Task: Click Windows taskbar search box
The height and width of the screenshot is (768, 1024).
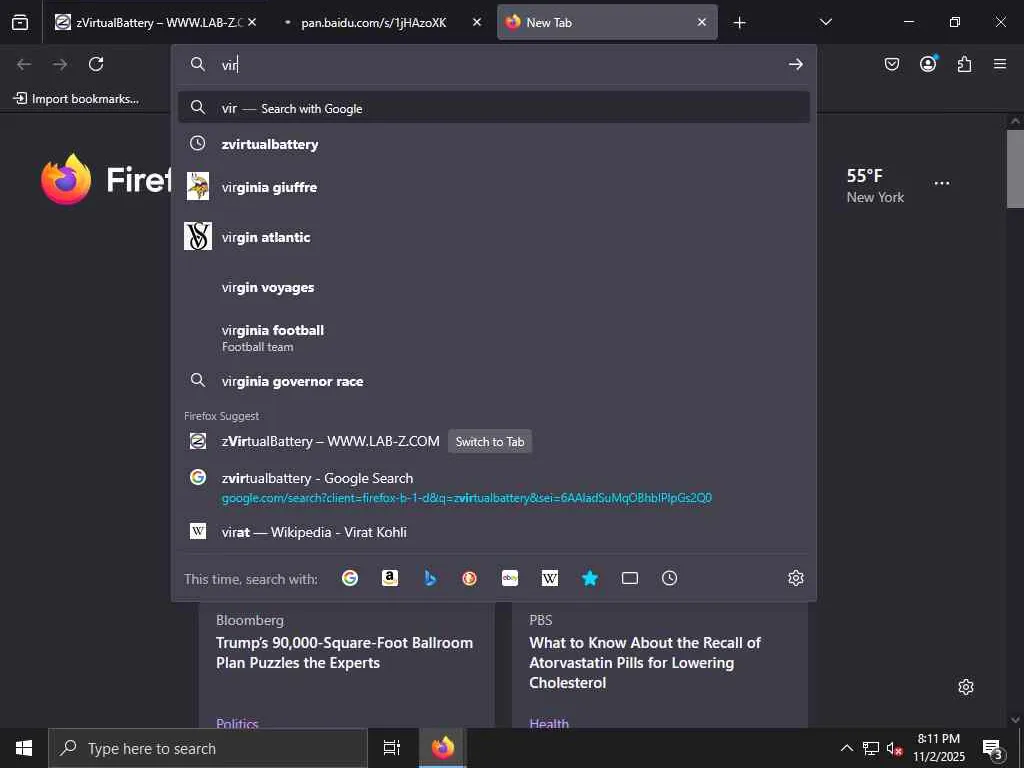Action: click(x=208, y=748)
